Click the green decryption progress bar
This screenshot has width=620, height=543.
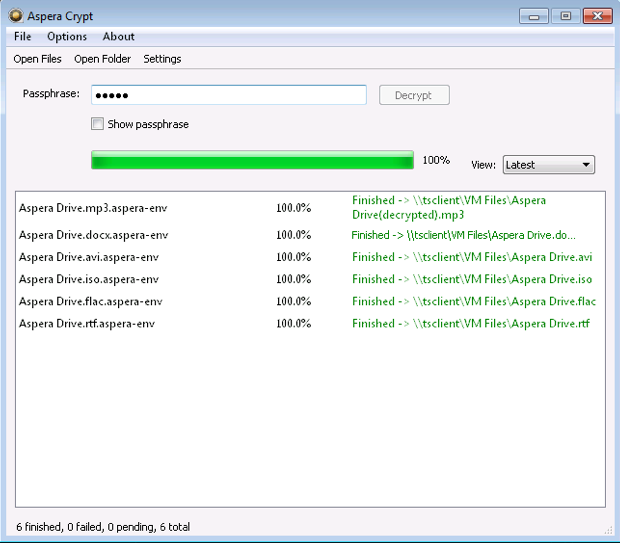[252, 161]
